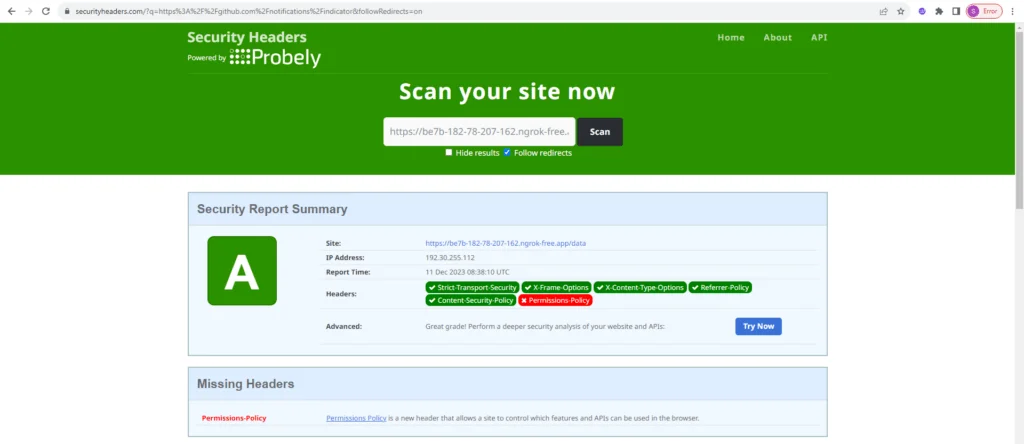Screen dimensions: 1024x444
Task: Open the About nav item
Action: (x=778, y=37)
